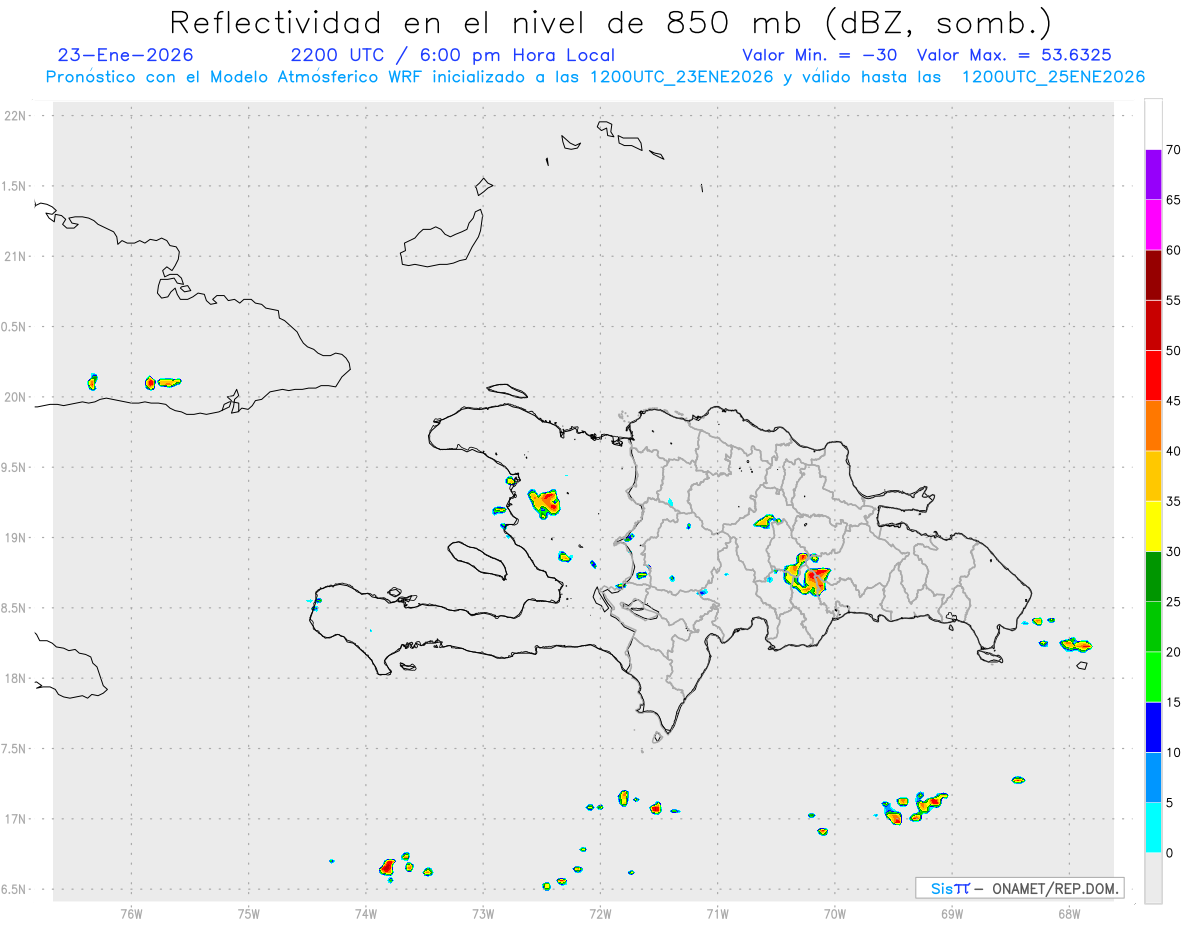Click the longitude axis label '69W'
The height and width of the screenshot is (927, 1200).
952,912
